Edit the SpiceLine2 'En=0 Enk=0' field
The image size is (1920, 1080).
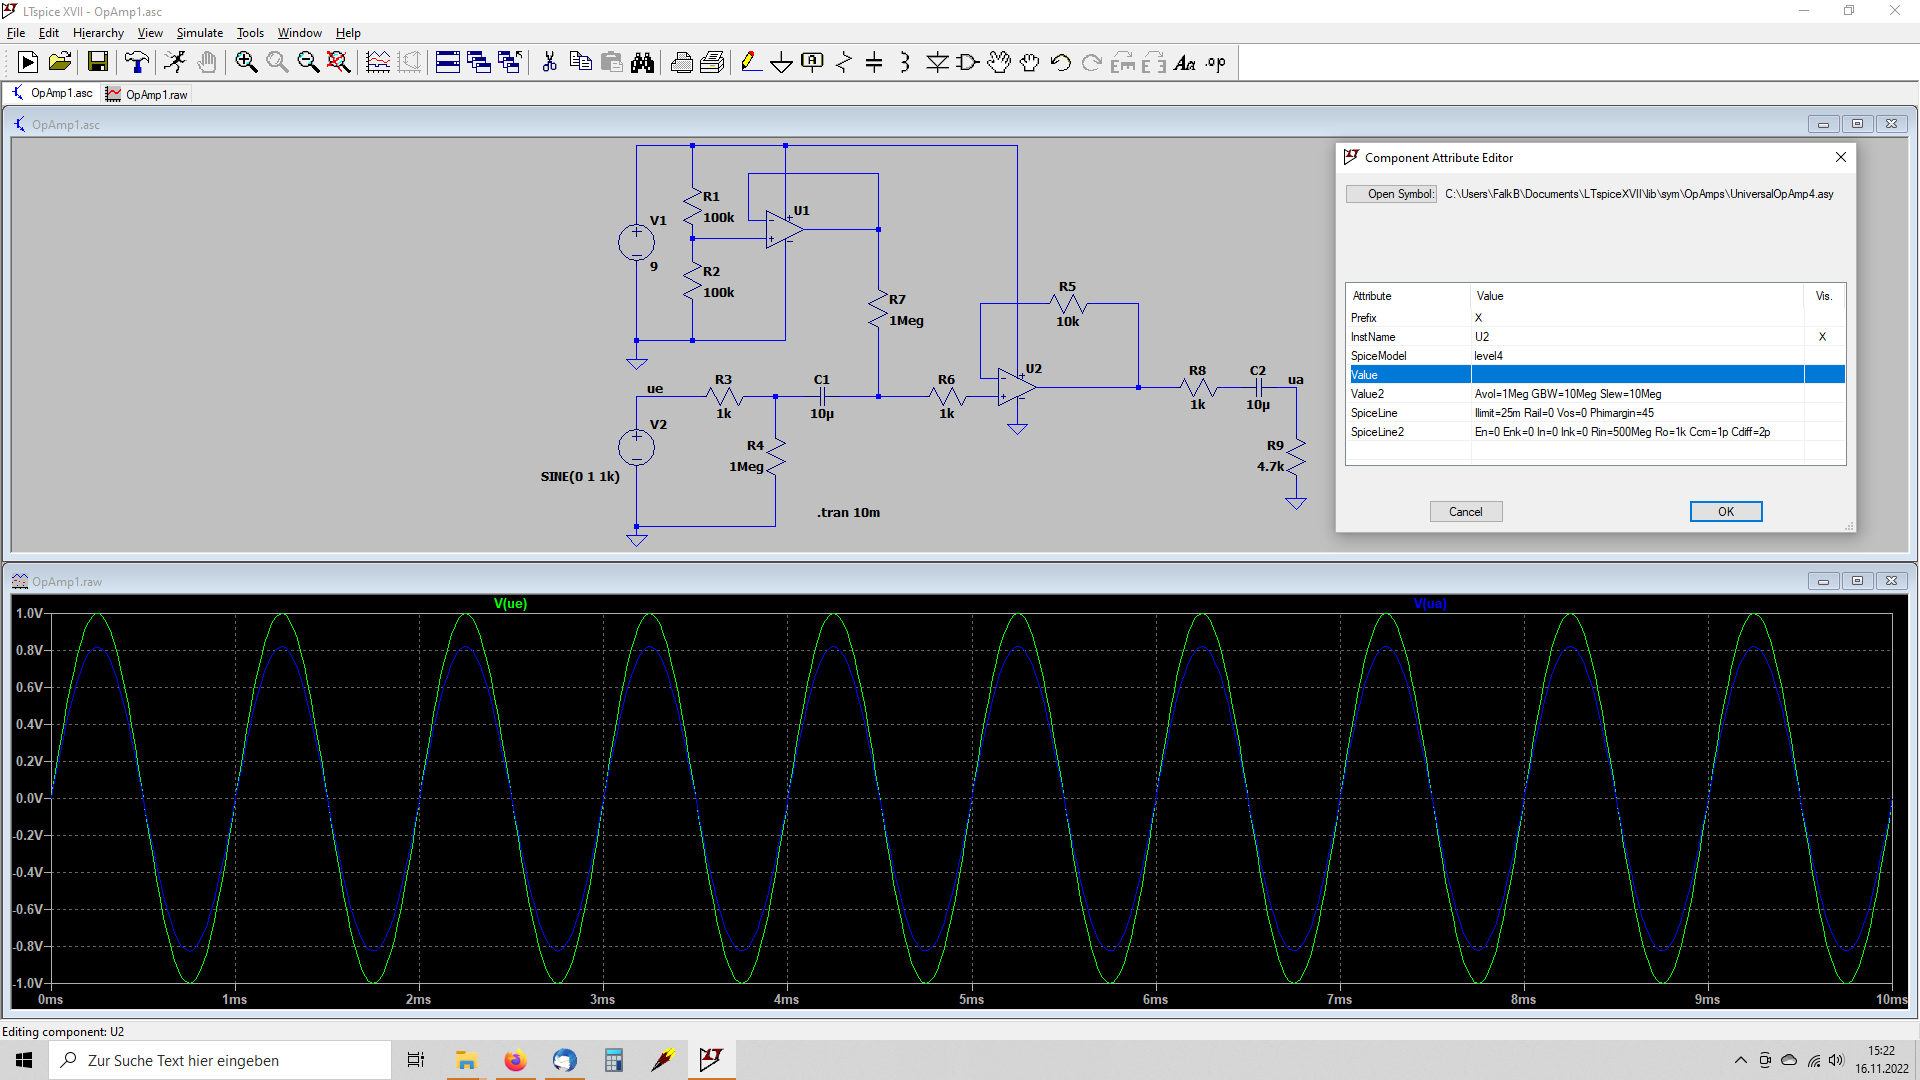[x=1637, y=432]
